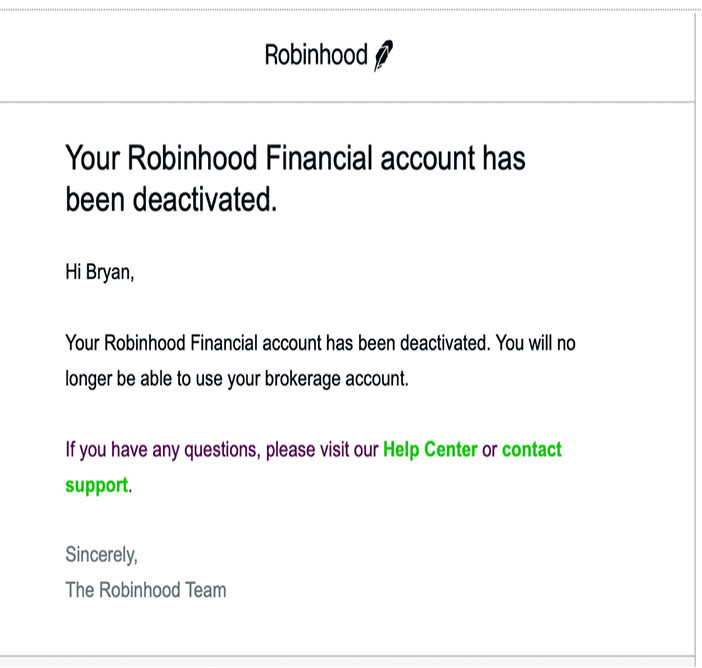Screen dimensions: 702x668
Task: Click the words "please visit our"
Action: (322, 450)
